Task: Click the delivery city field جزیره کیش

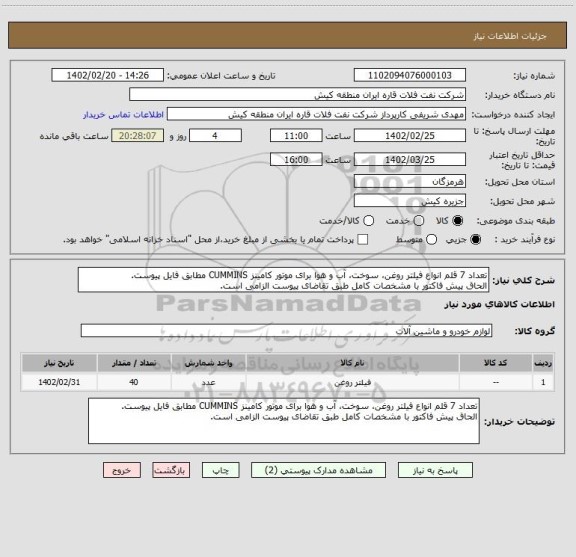Action: click(410, 201)
